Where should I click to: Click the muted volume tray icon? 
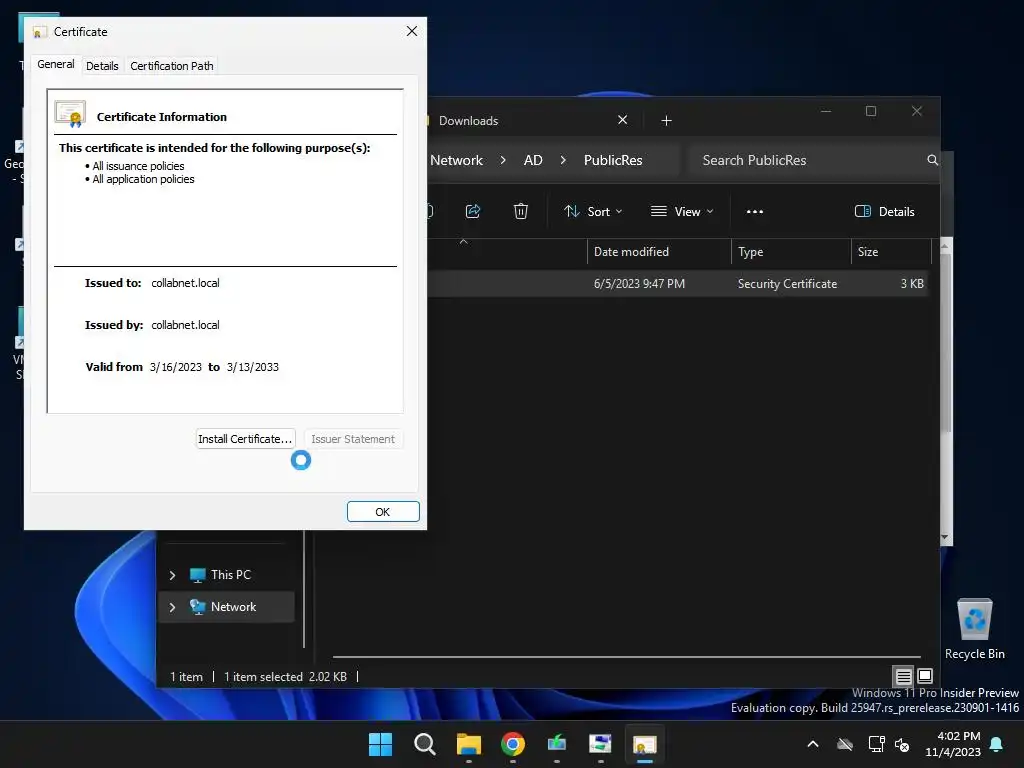pos(903,744)
